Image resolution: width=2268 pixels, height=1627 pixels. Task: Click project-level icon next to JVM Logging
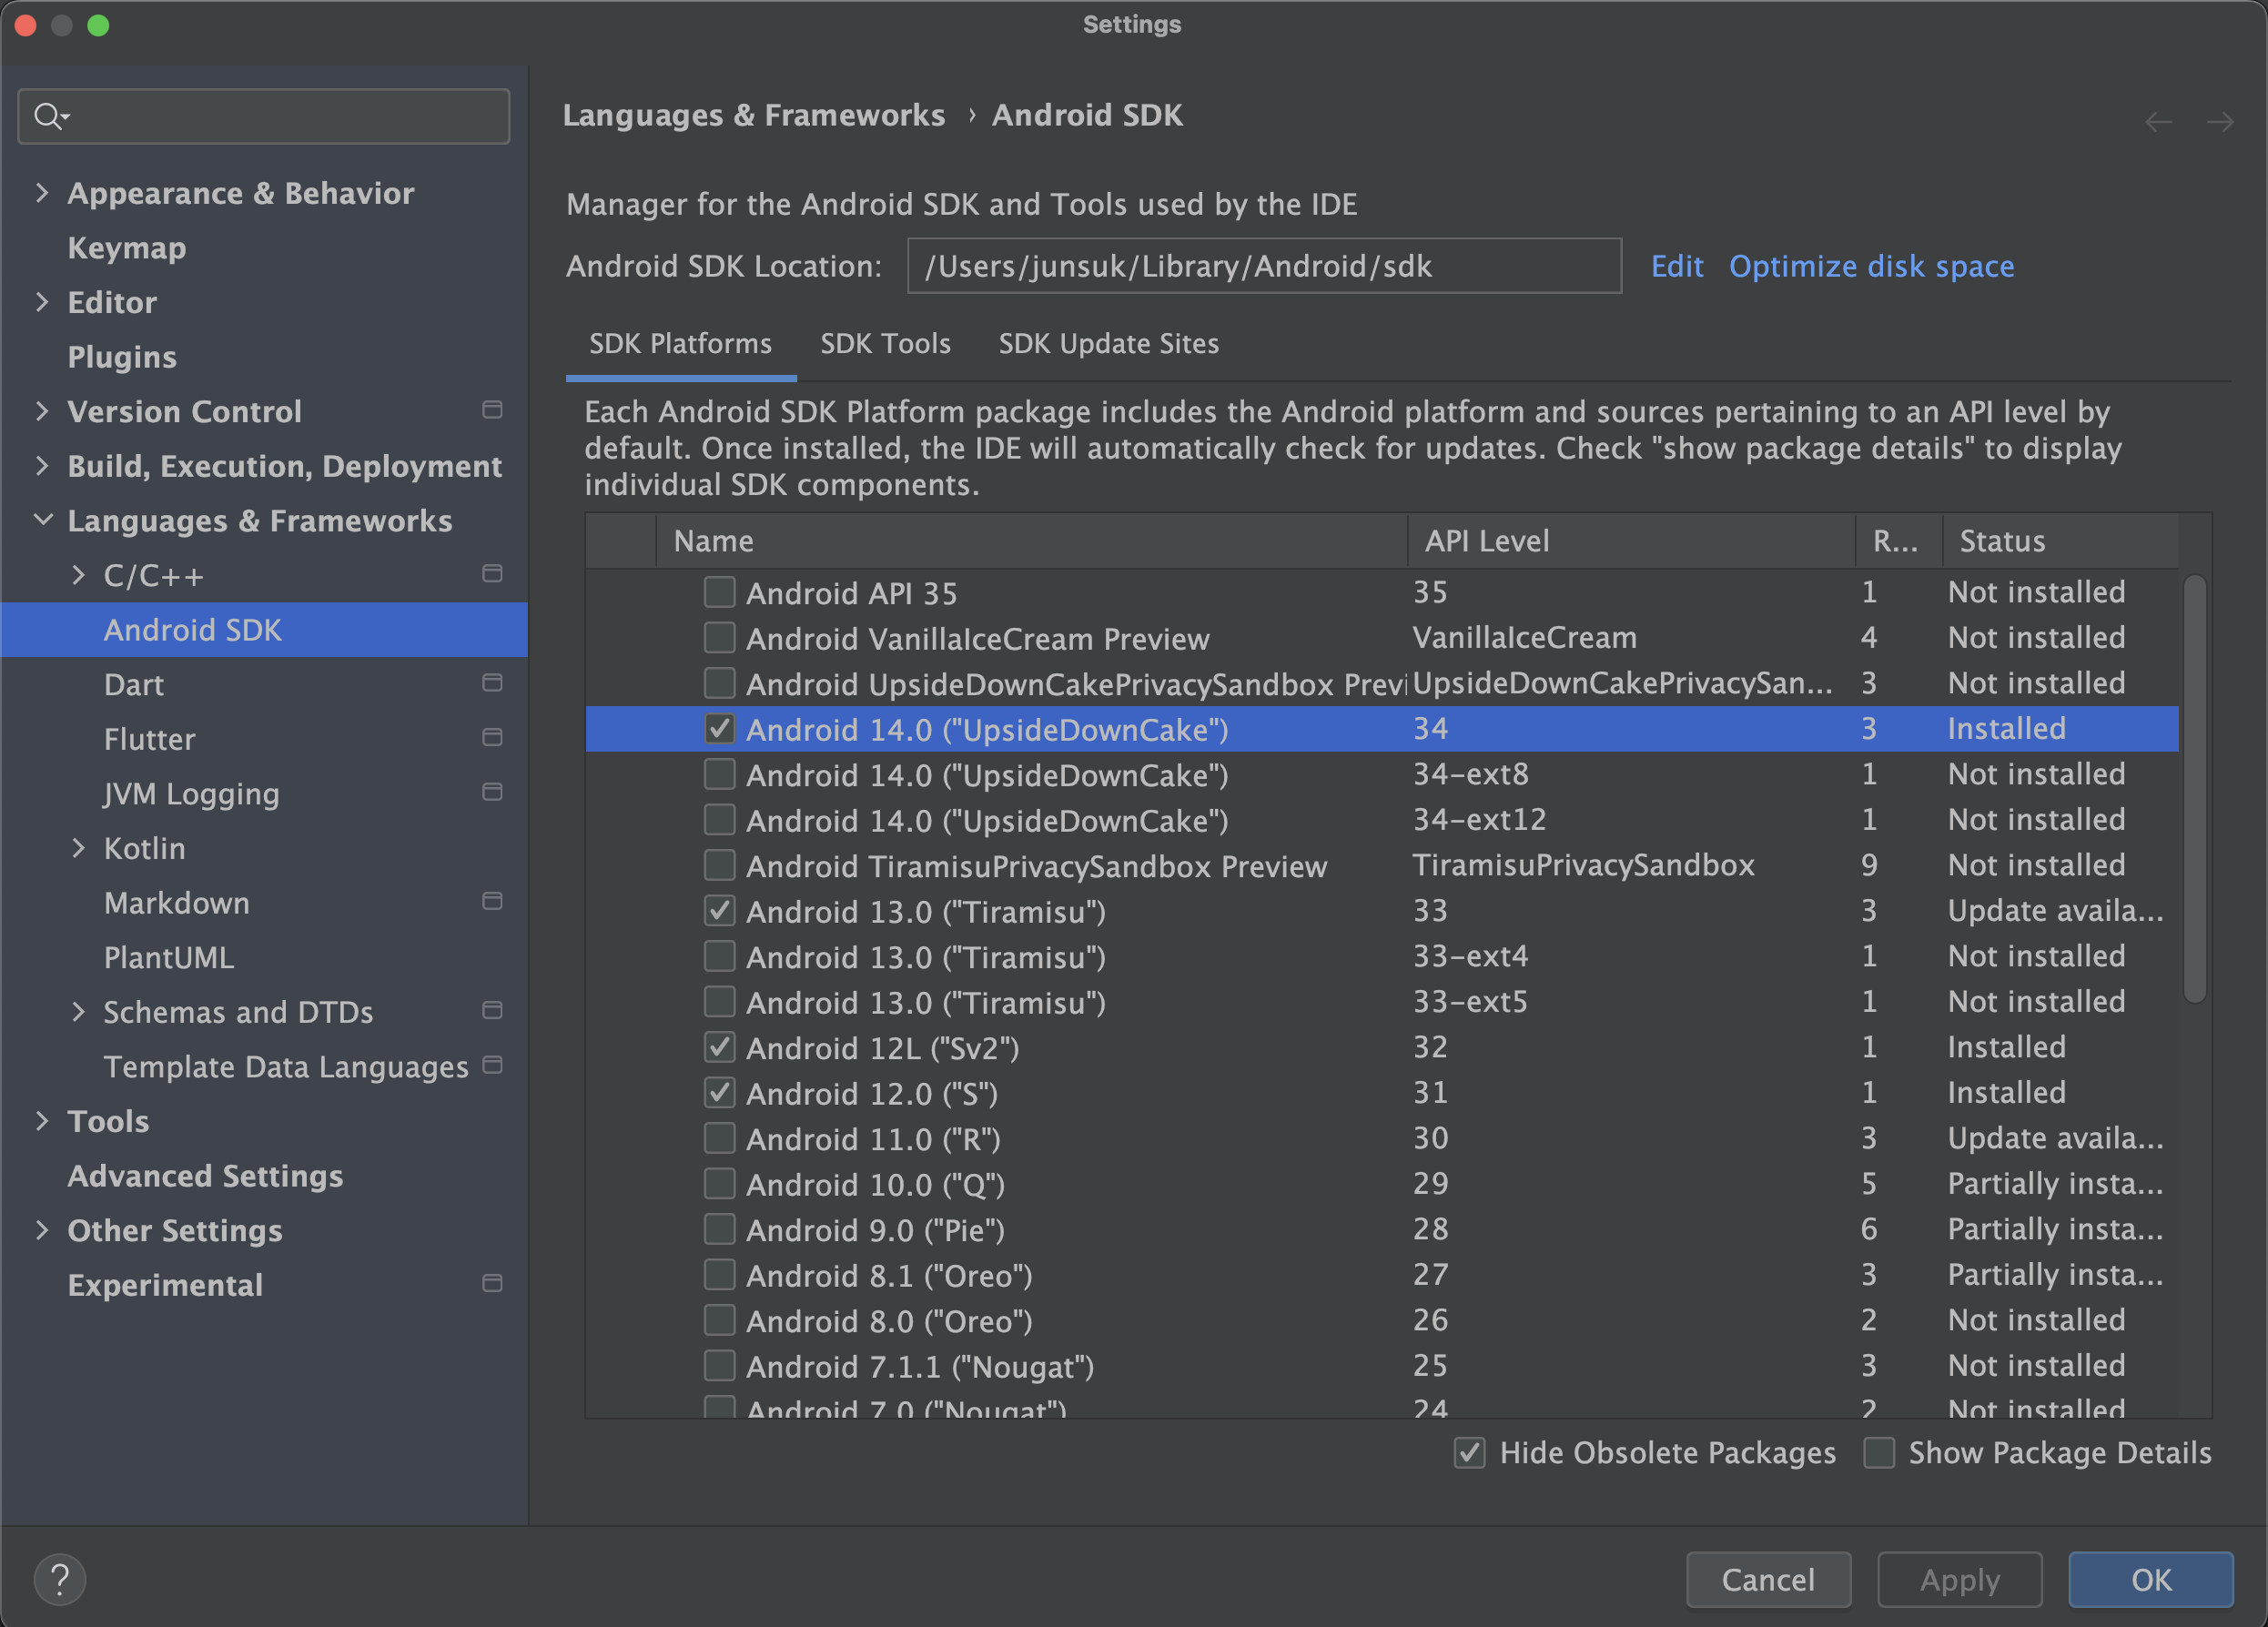coord(492,792)
